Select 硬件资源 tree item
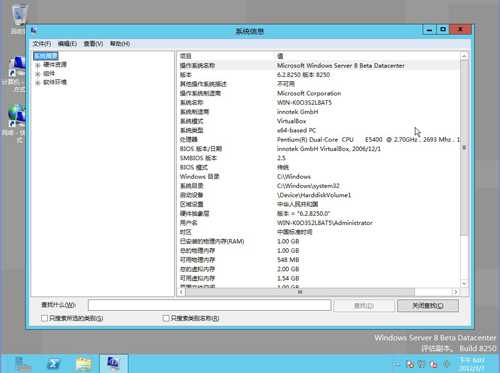The width and height of the screenshot is (500, 373). pos(55,65)
